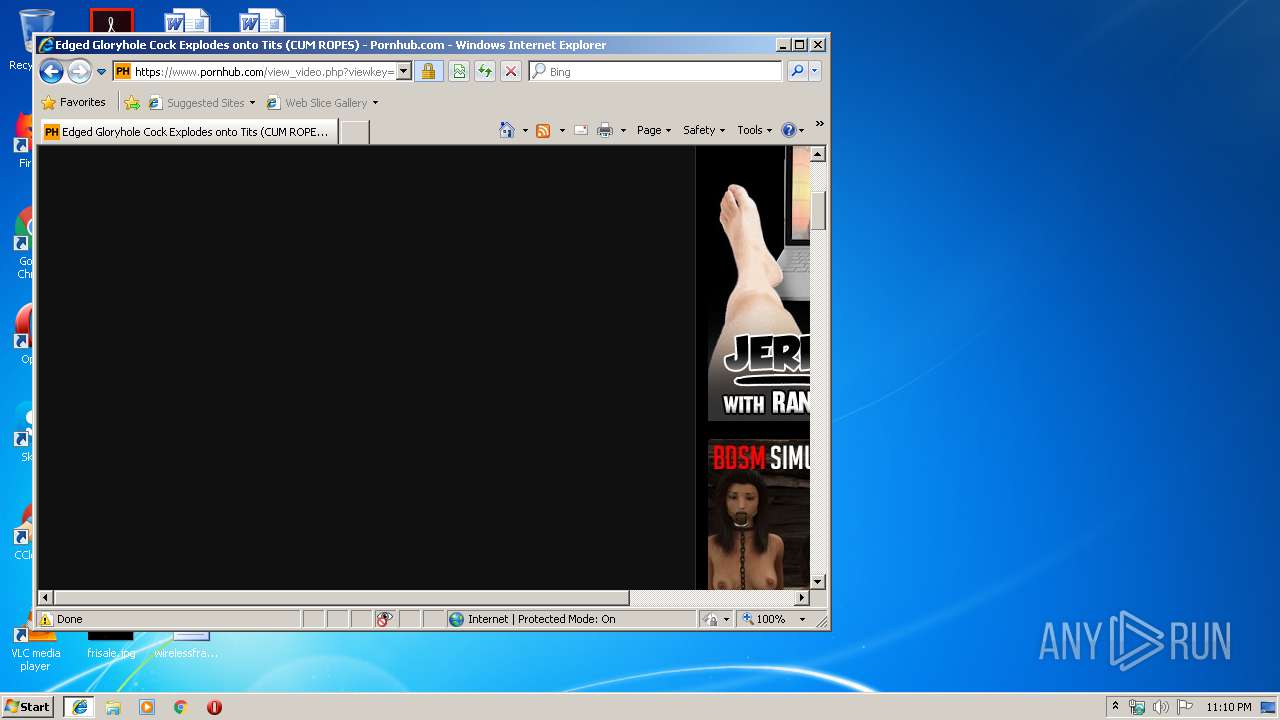The height and width of the screenshot is (720, 1280).
Task: Change zoom level via the 100% button
Action: 764,619
